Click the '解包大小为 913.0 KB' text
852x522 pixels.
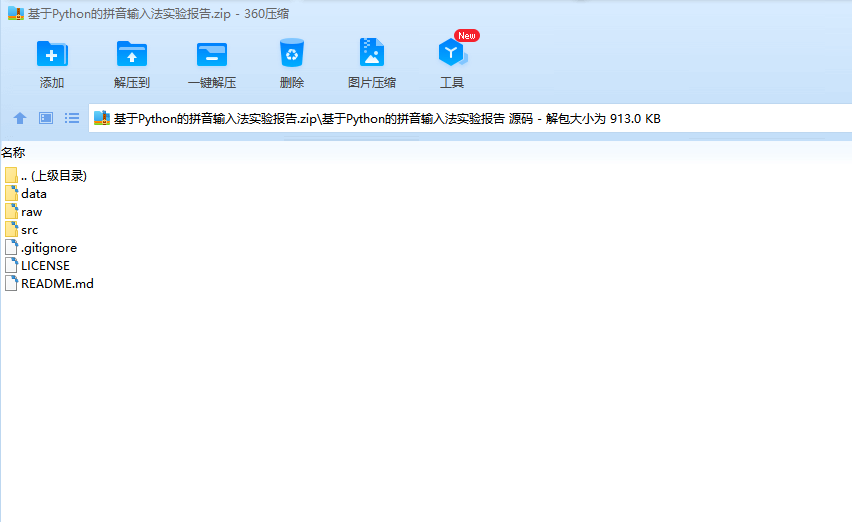603,118
